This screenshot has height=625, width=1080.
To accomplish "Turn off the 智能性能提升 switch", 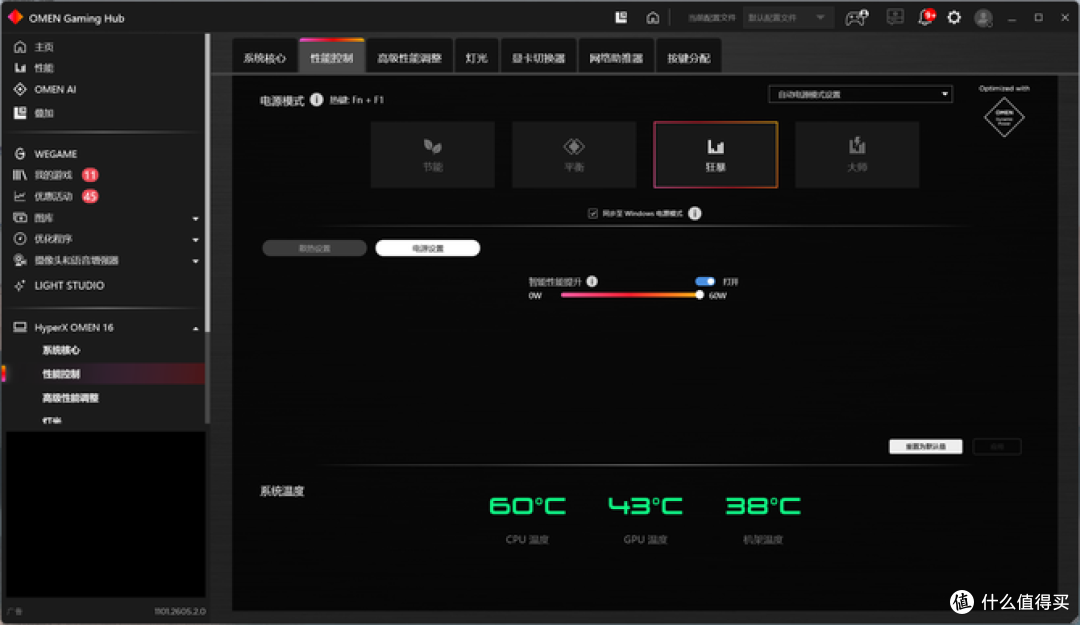I will (x=705, y=281).
